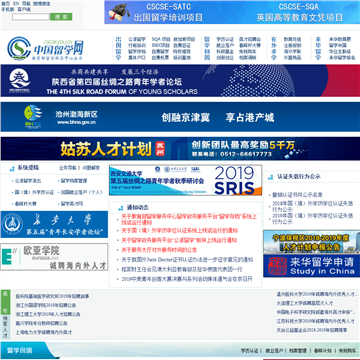Open 春晖杯大赛 login link
The image size is (360, 360).
(x=26, y=204)
